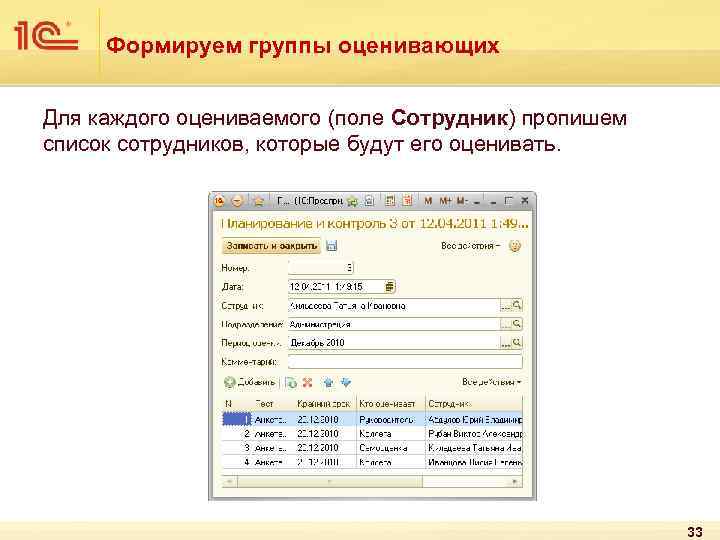Open upper Все действия menu
720x540 pixels.
471,246
